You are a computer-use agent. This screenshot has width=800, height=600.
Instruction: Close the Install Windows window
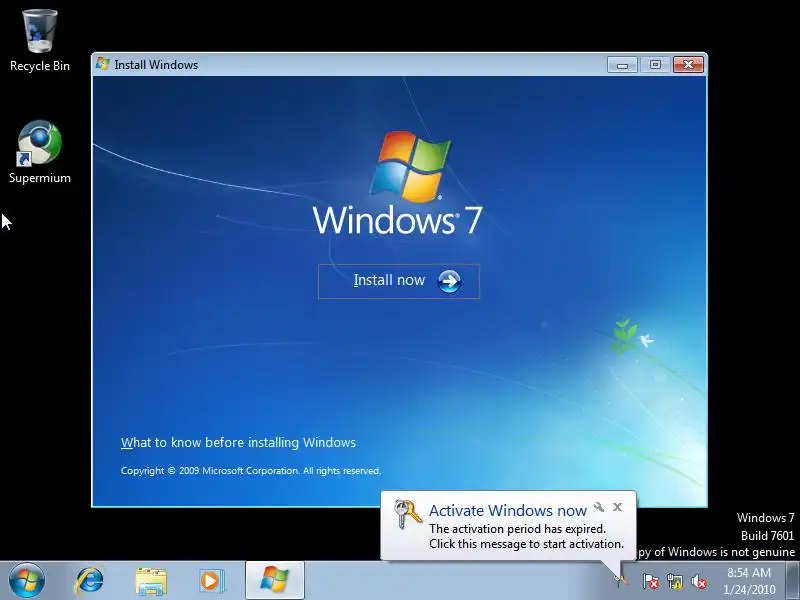pyautogui.click(x=688, y=65)
